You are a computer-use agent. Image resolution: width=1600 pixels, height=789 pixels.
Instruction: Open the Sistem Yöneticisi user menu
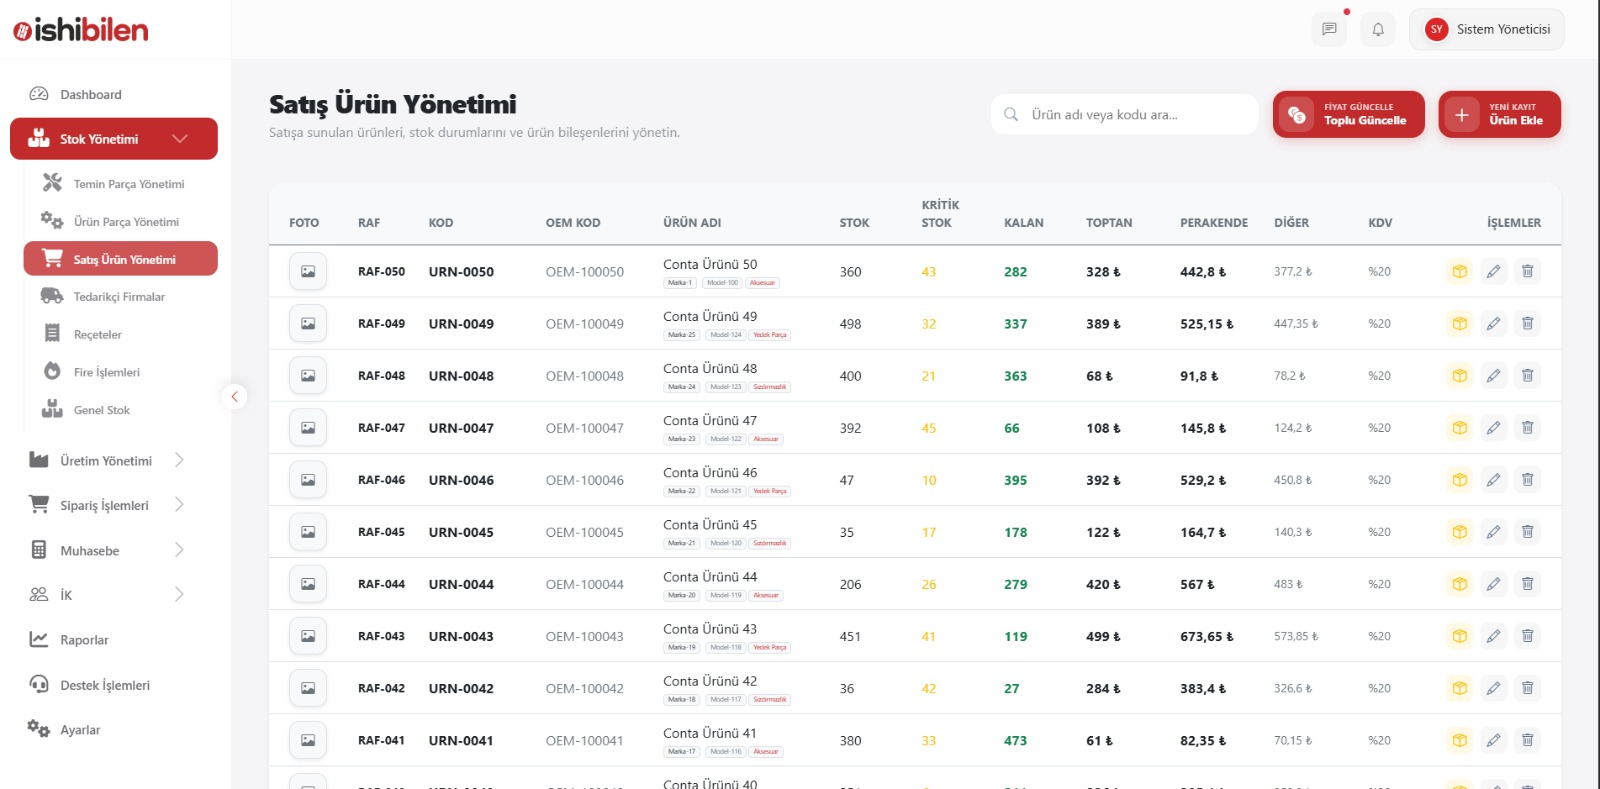tap(1487, 29)
